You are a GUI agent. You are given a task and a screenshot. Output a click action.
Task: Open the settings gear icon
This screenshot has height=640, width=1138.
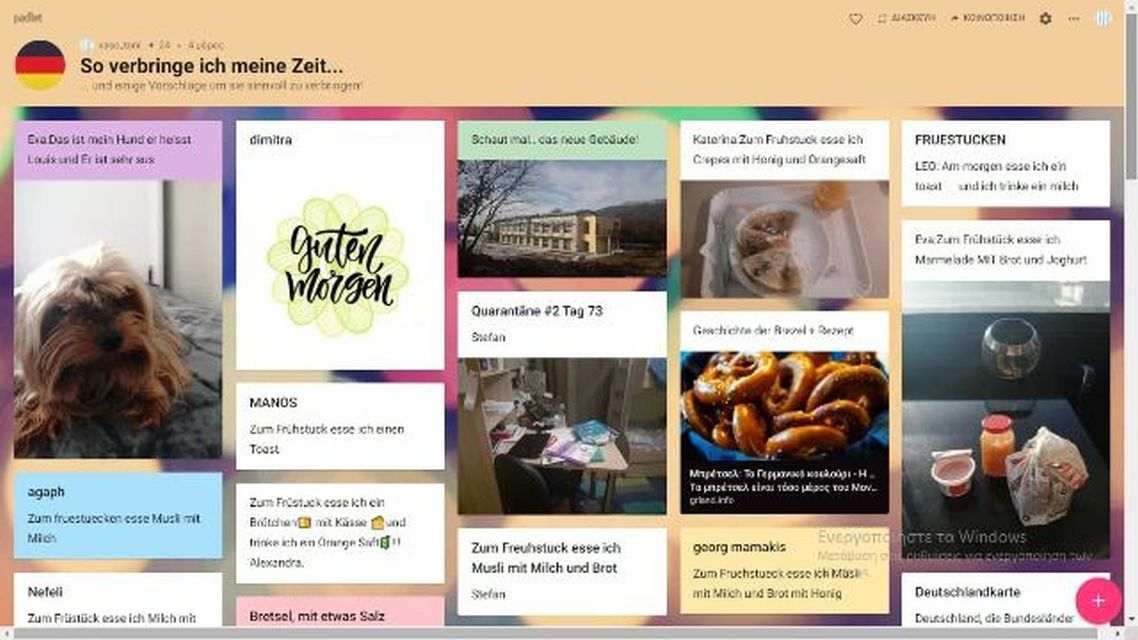coord(1045,18)
